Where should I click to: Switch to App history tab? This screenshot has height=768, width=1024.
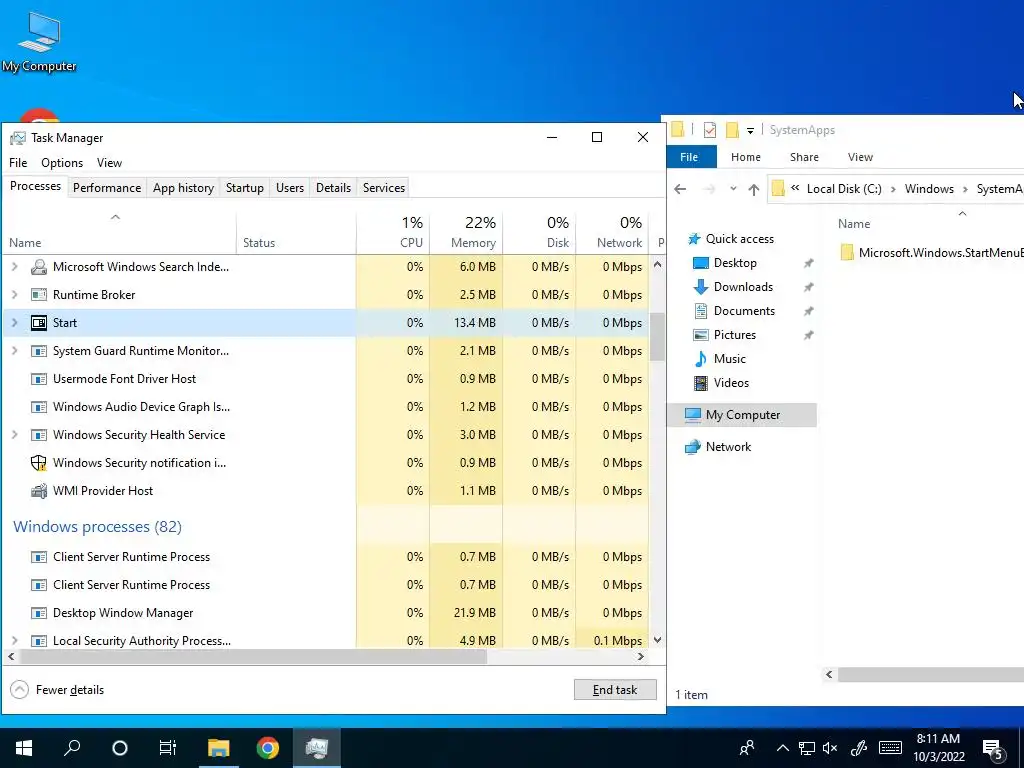click(184, 187)
